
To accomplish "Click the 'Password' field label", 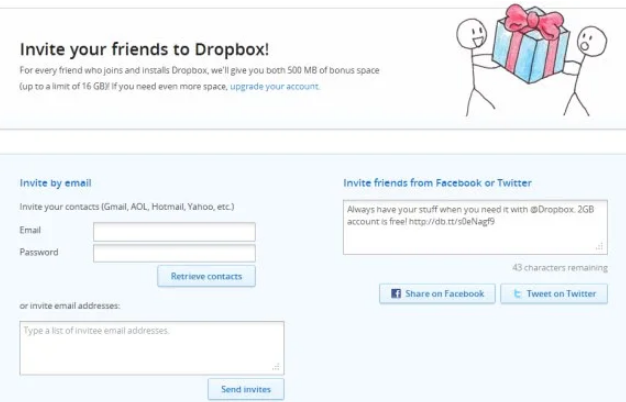I will (39, 252).
